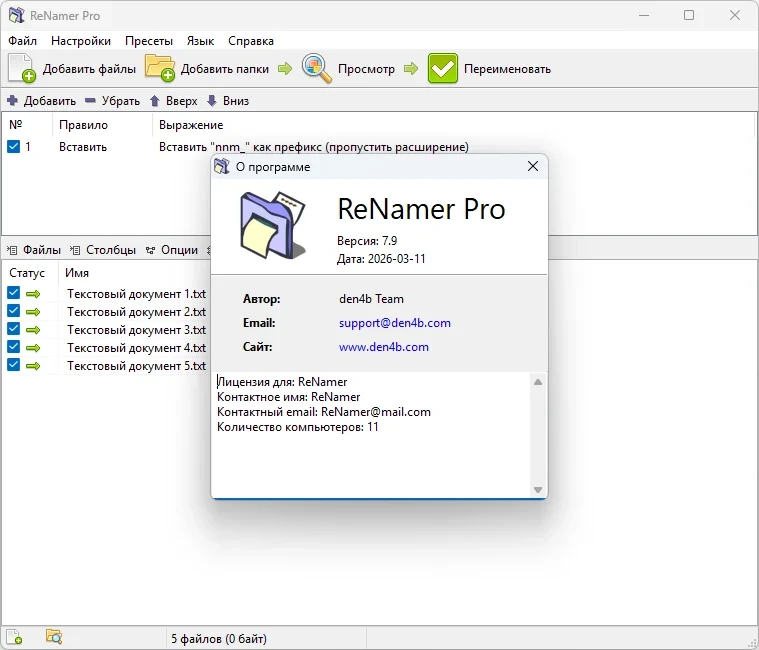Select file Текстовый документ 1.txt
This screenshot has height=650, width=759.
coord(136,294)
